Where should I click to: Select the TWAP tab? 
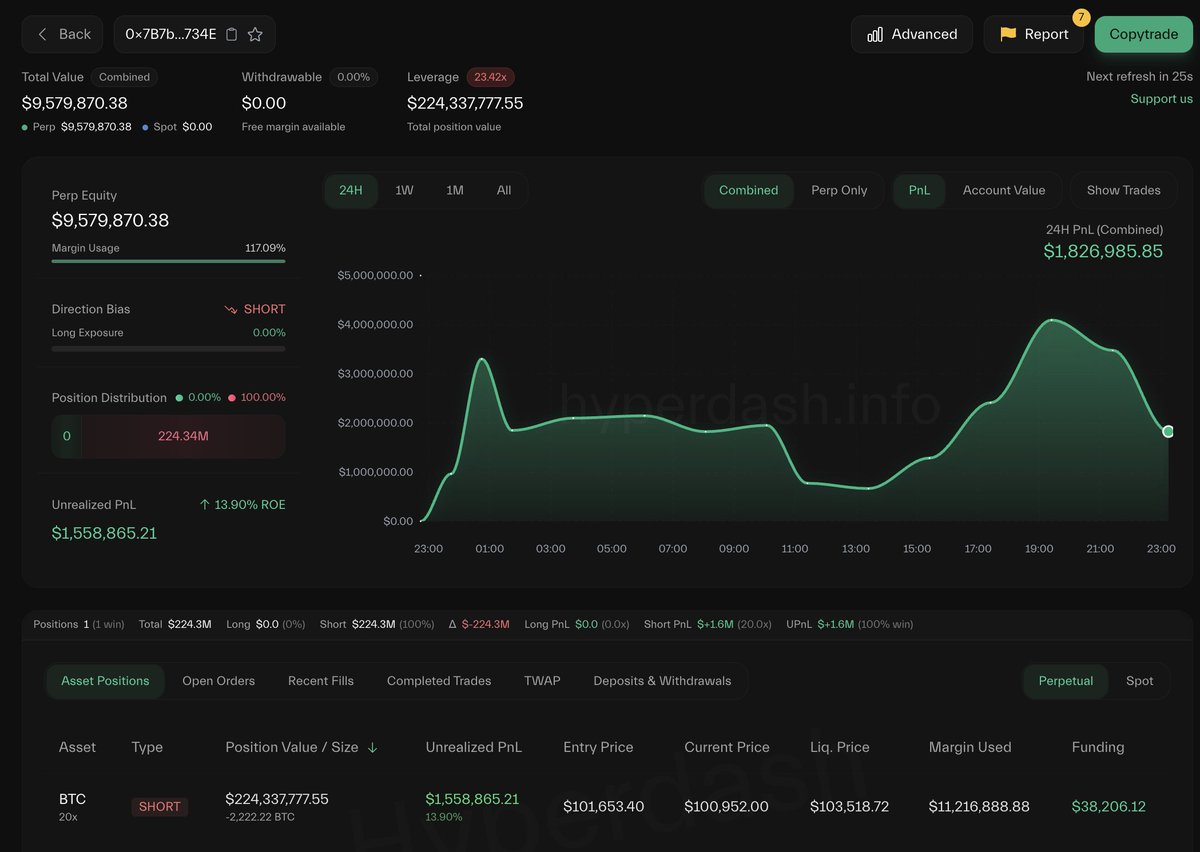click(542, 681)
